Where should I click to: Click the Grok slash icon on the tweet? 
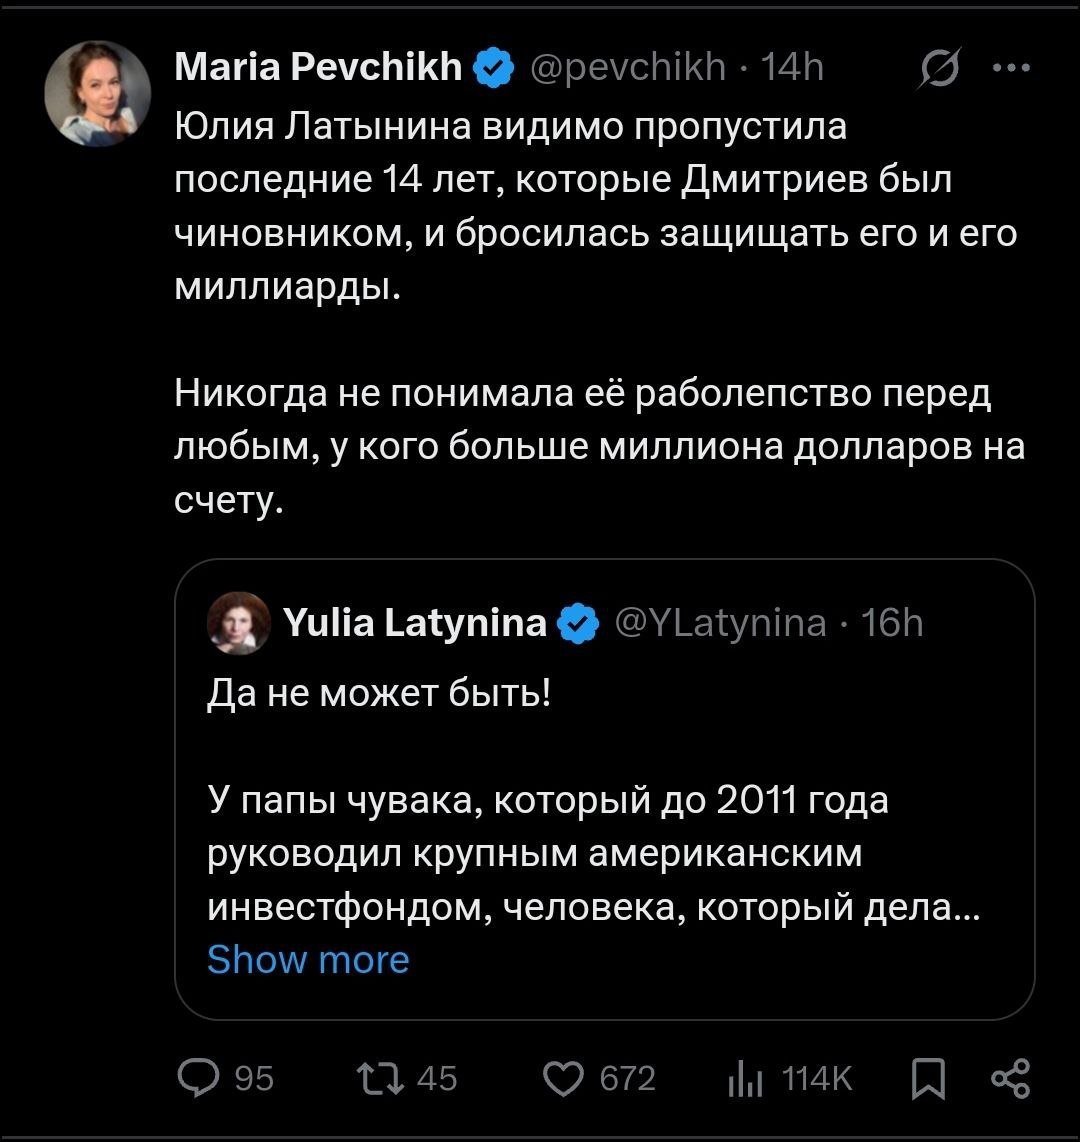(939, 68)
